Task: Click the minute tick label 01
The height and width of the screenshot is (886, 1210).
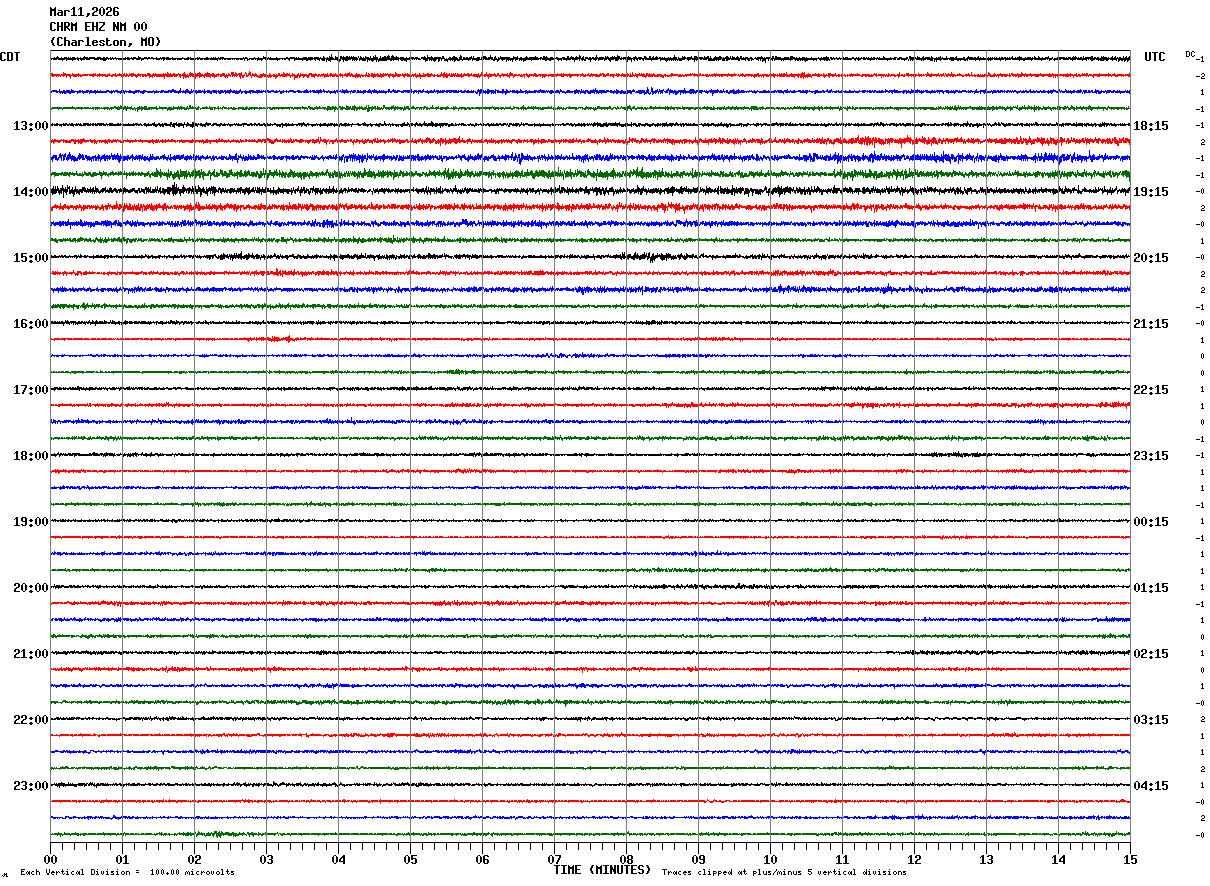Action: point(122,859)
